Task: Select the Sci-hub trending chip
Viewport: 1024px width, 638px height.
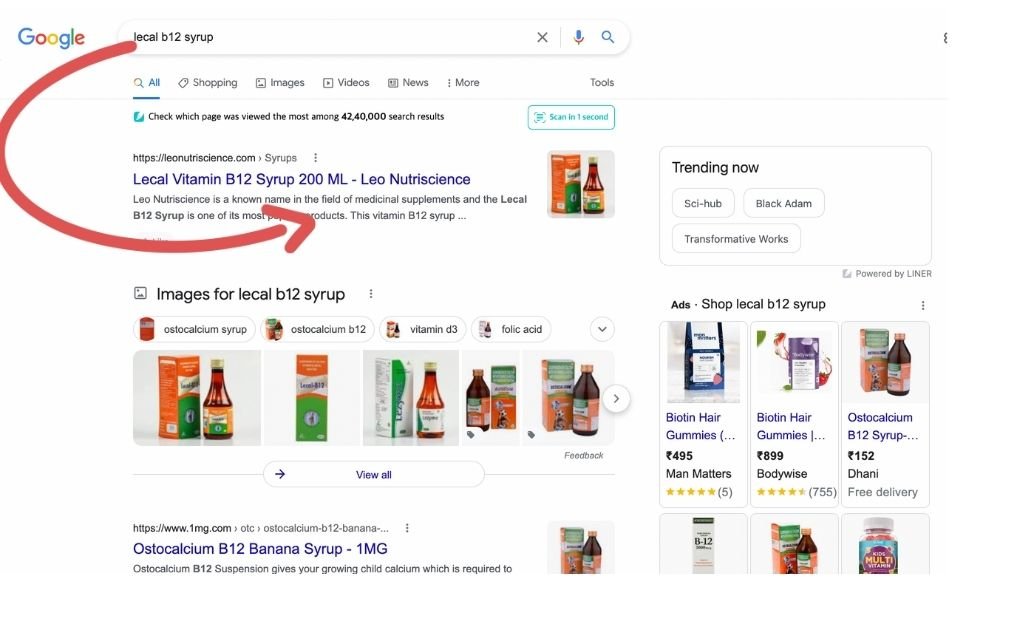Action: (703, 203)
